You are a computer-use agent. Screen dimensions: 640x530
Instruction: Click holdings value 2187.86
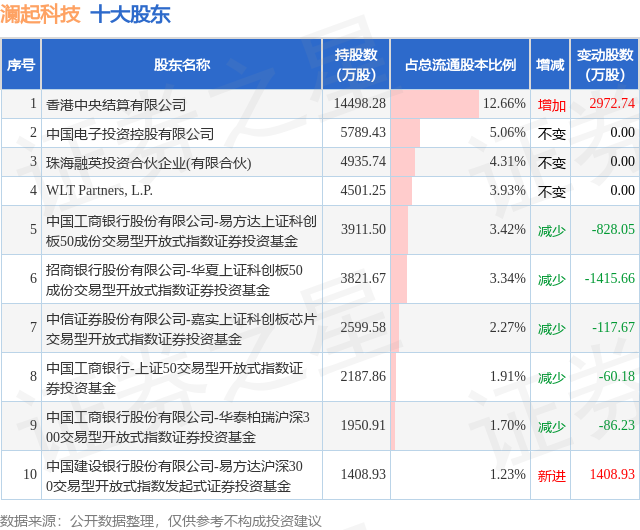tap(363, 376)
